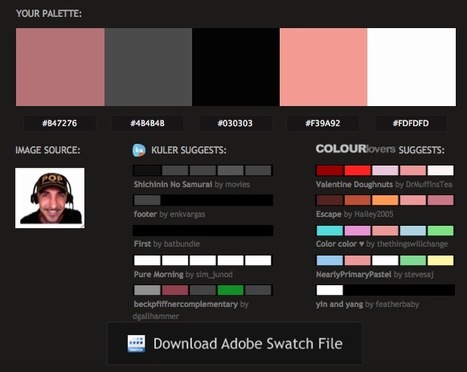Click author name enkvargas
The height and width of the screenshot is (372, 467).
[187, 214]
